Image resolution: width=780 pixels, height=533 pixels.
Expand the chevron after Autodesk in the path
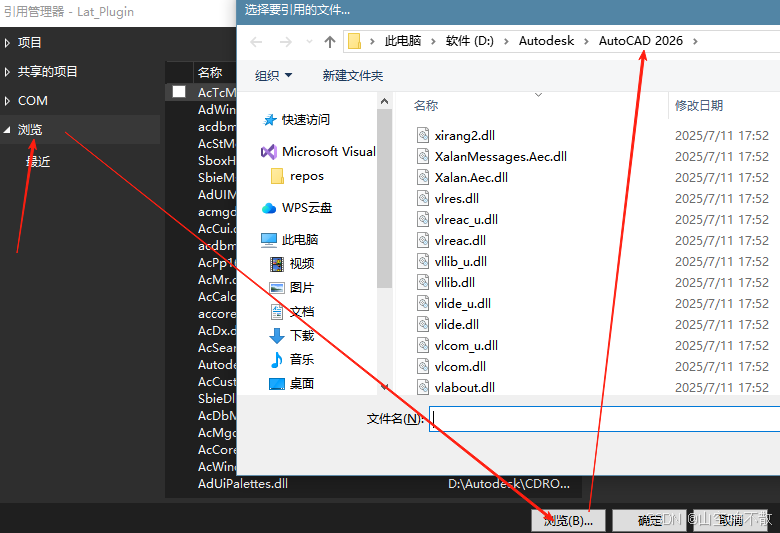point(586,41)
